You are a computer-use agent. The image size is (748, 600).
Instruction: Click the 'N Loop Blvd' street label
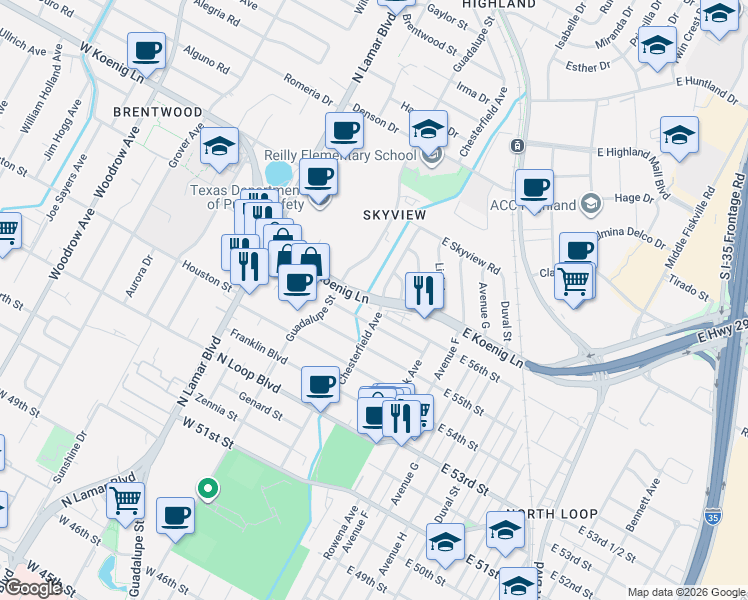(x=249, y=373)
